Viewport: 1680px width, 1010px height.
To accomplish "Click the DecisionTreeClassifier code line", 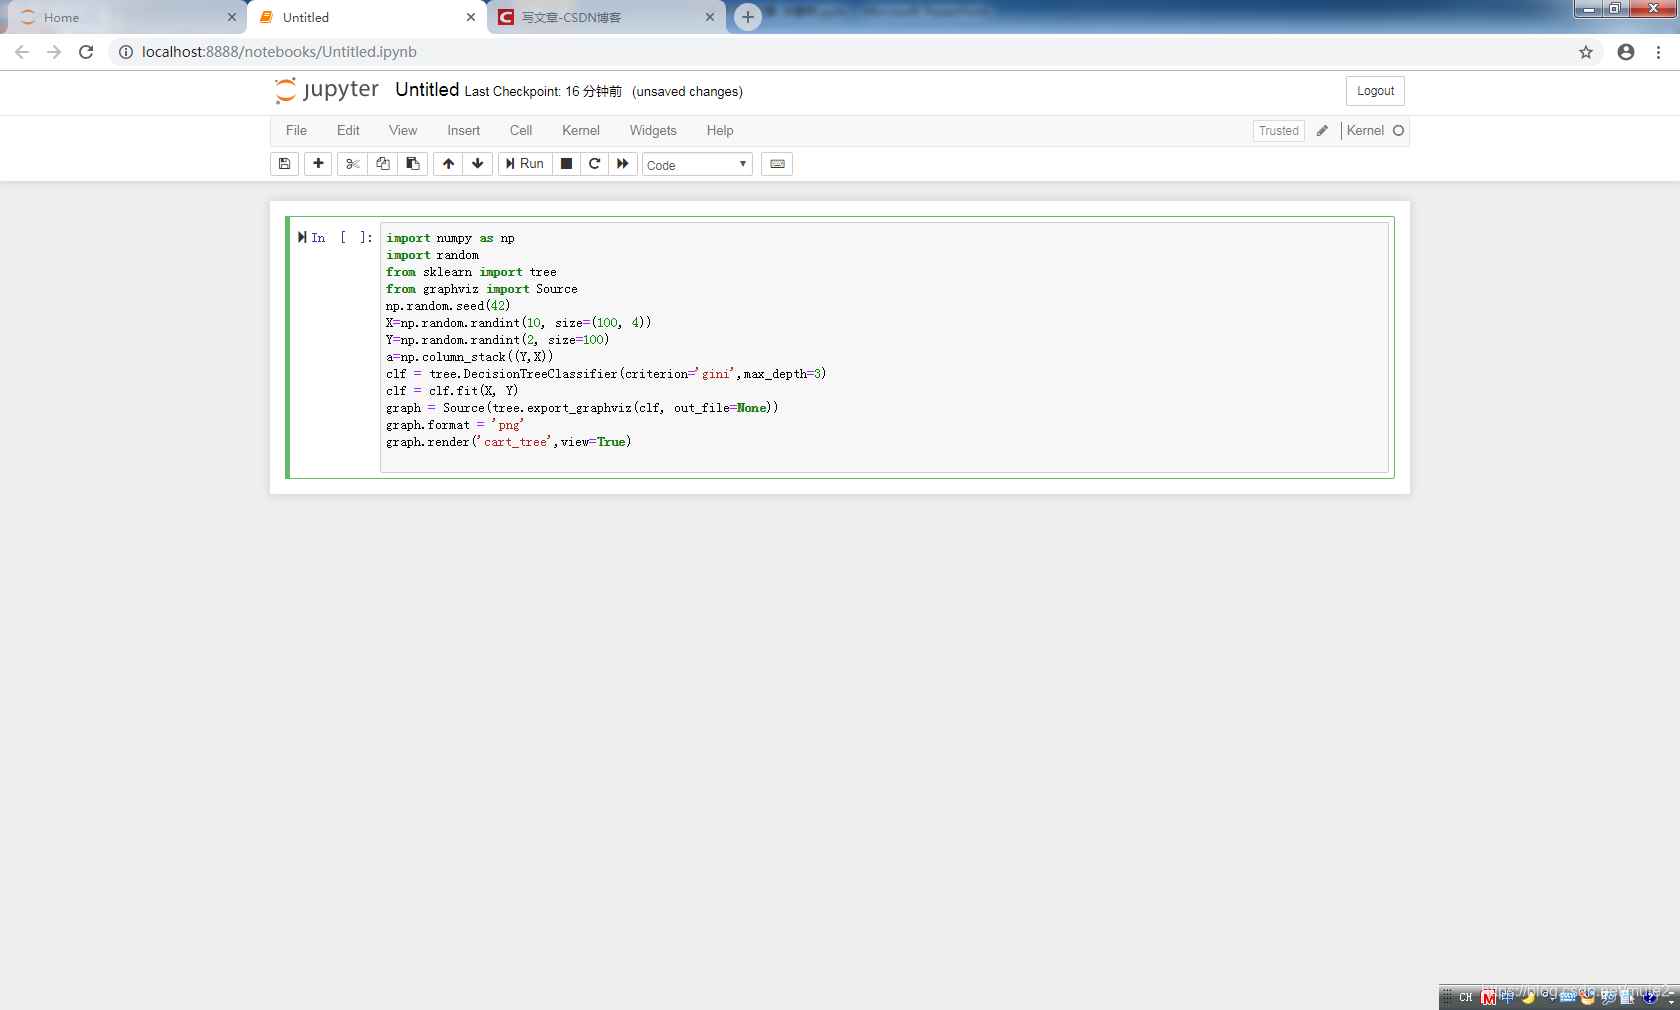I will click(x=606, y=374).
